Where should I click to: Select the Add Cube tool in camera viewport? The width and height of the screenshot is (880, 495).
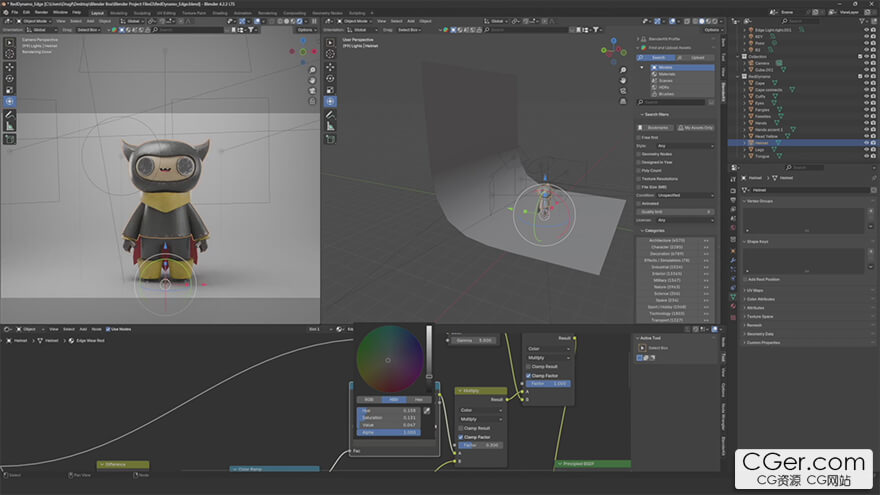(x=10, y=139)
